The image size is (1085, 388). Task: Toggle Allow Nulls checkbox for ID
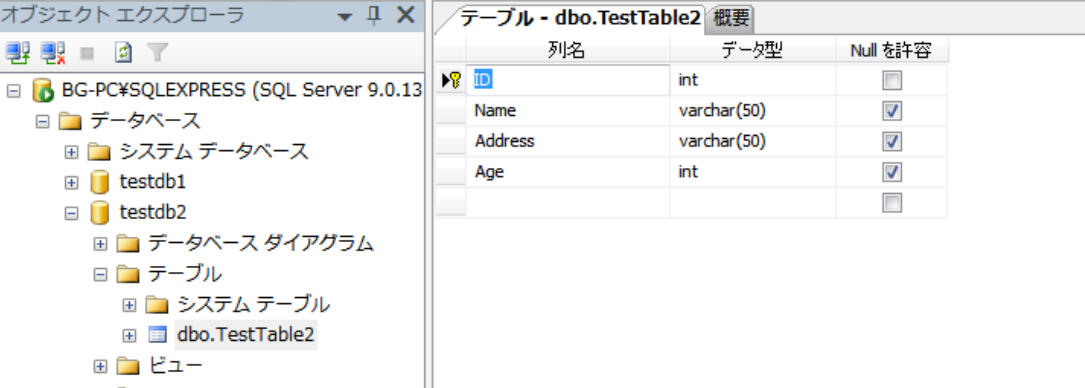click(892, 81)
